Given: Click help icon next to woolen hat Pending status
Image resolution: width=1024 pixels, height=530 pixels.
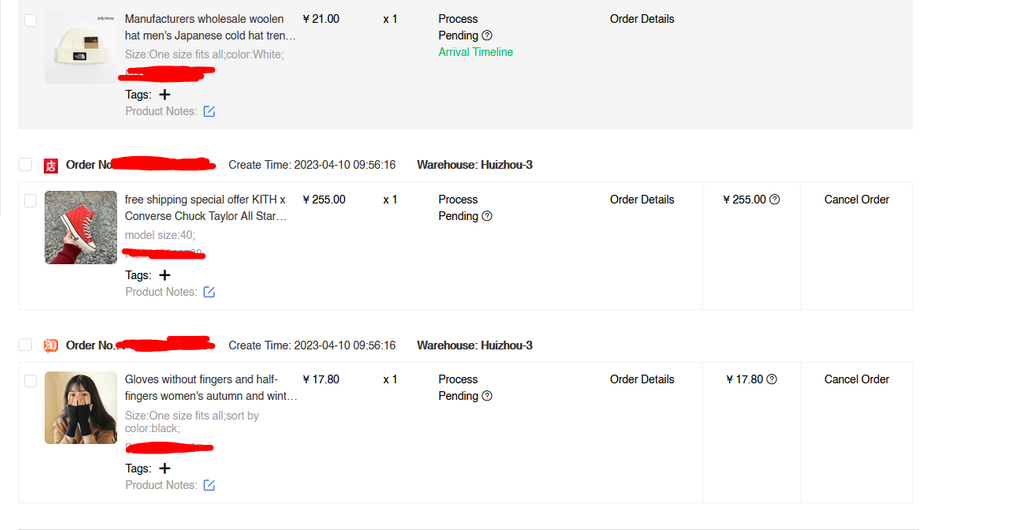Looking at the screenshot, I should 487,35.
